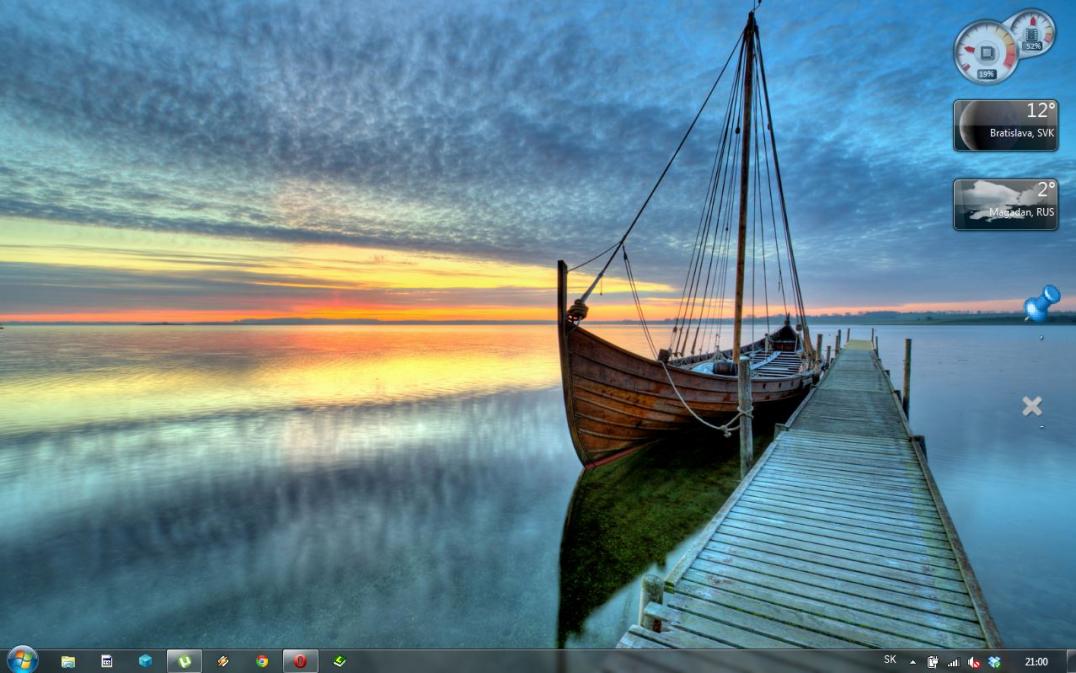This screenshot has height=673, width=1076.
Task: Click the battery power tray icon
Action: pos(933,661)
